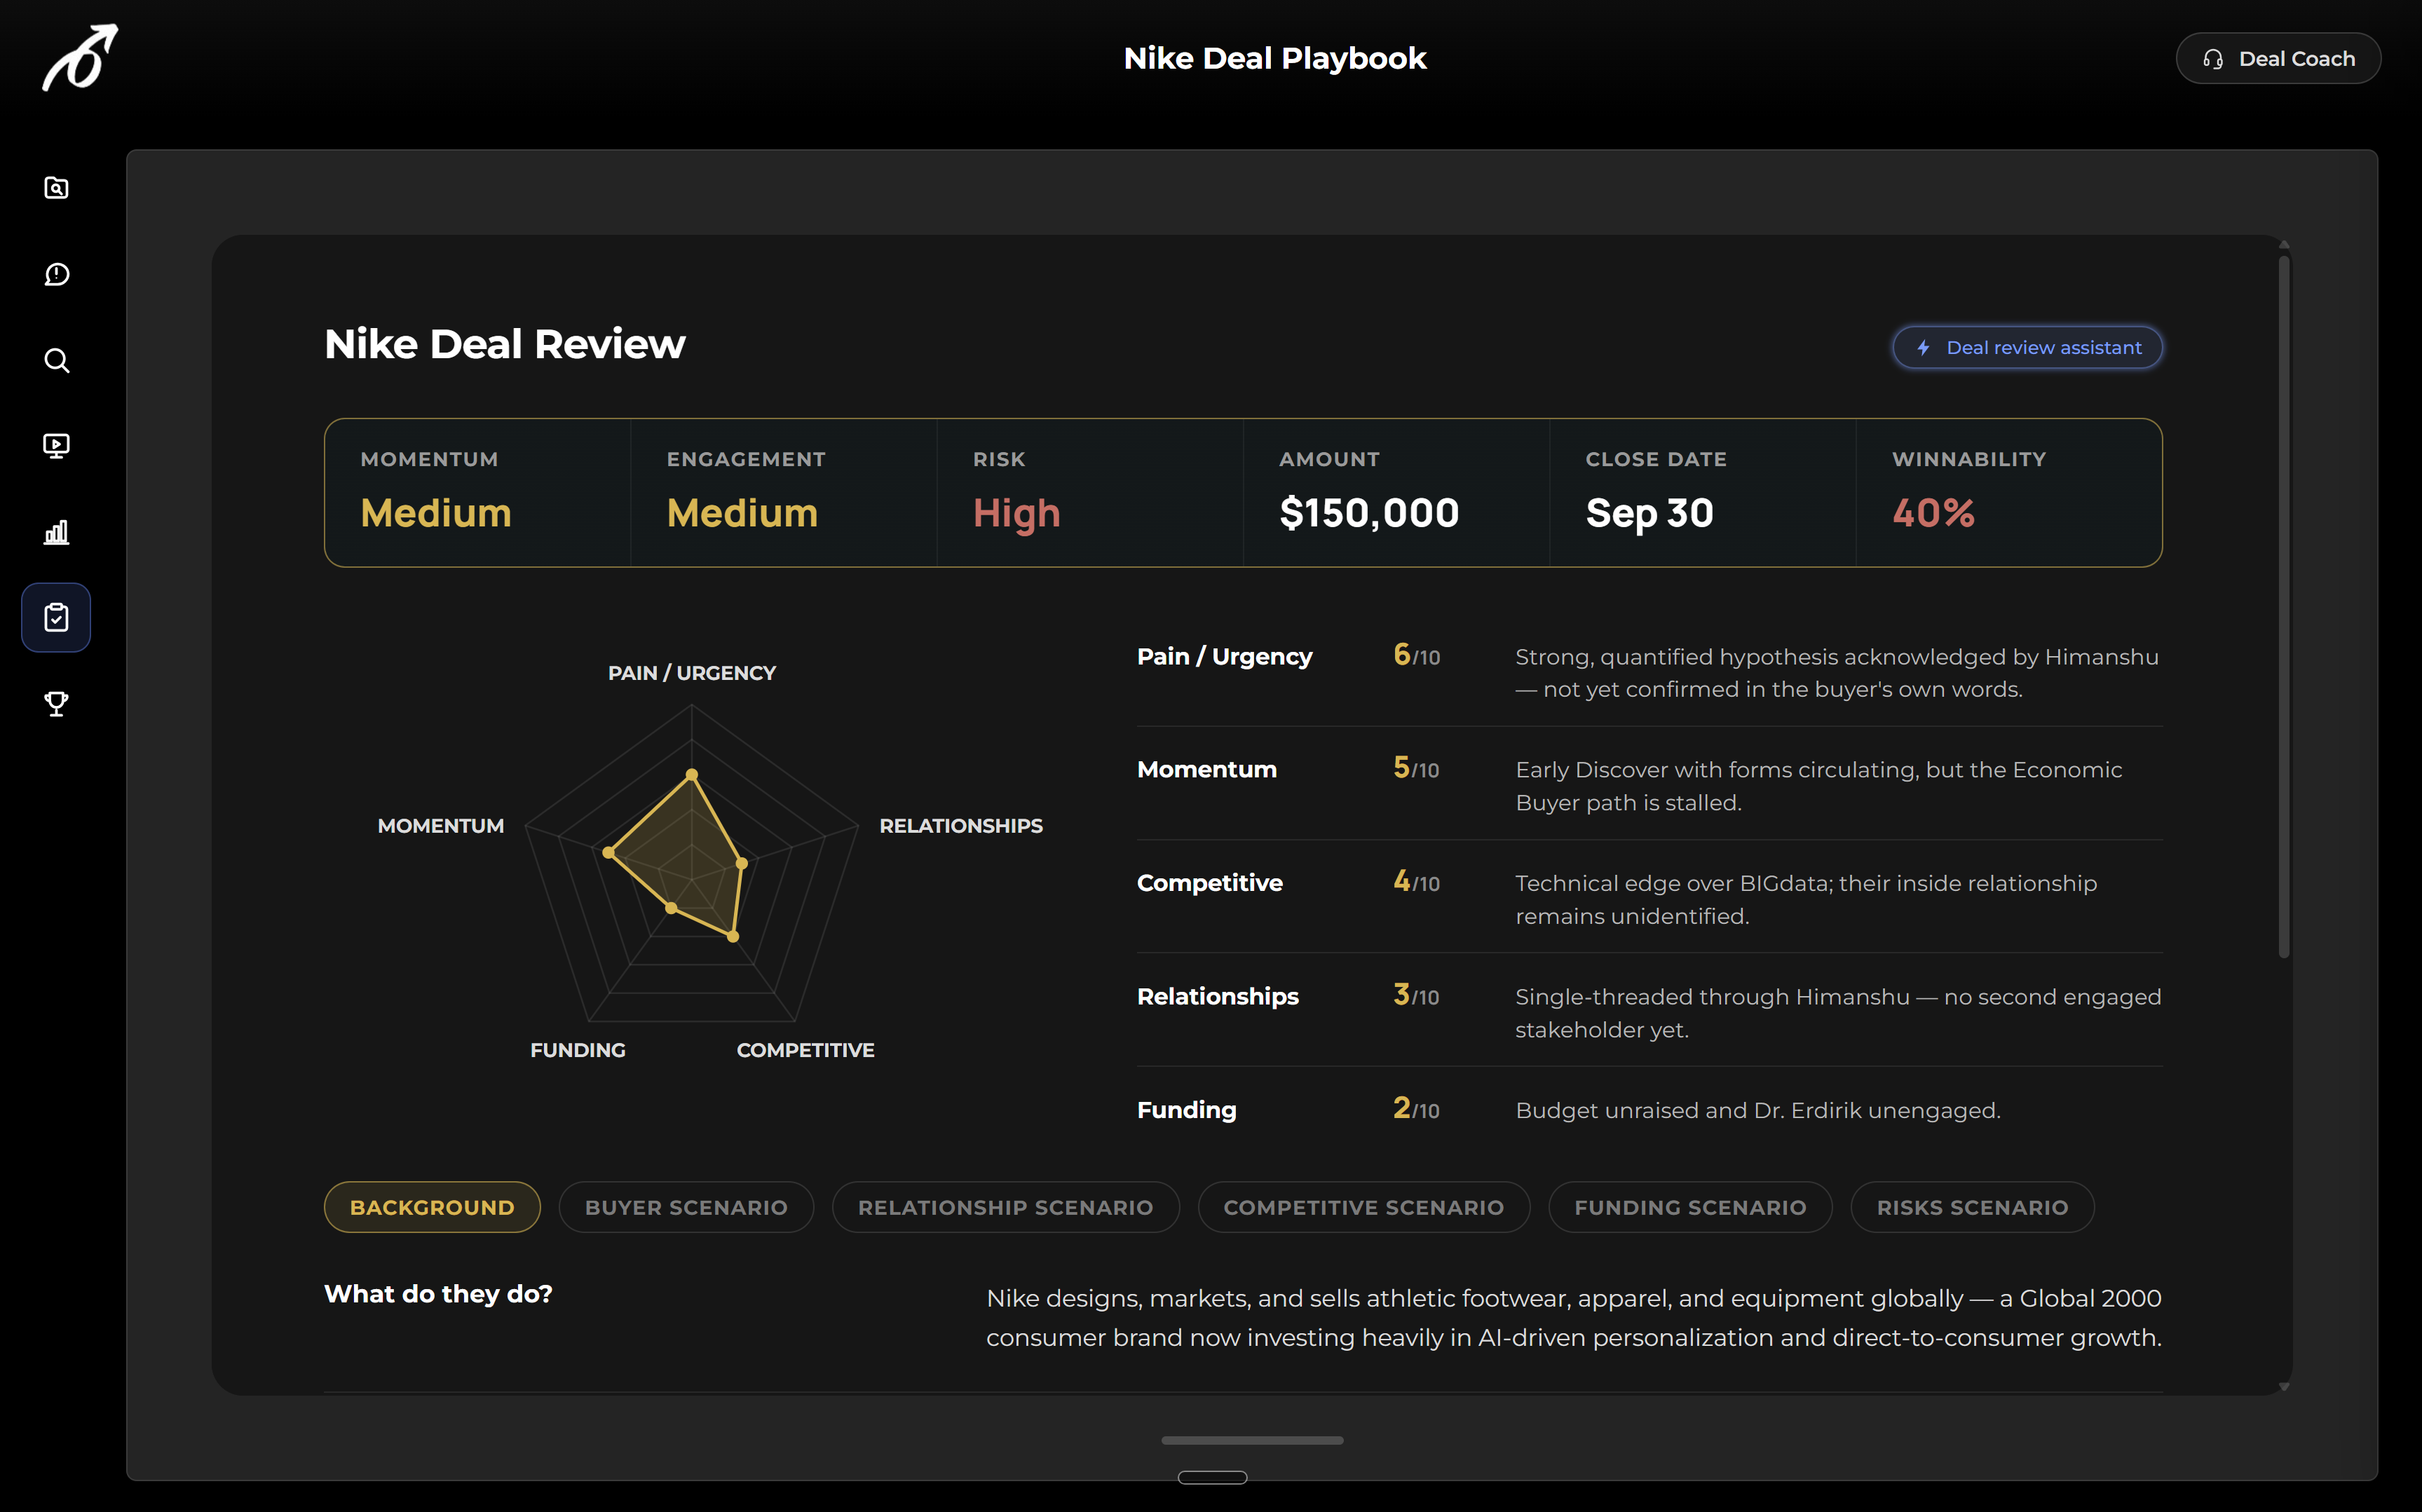This screenshot has height=1512, width=2422.
Task: Open the magnifier search sidebar icon
Action: (57, 360)
